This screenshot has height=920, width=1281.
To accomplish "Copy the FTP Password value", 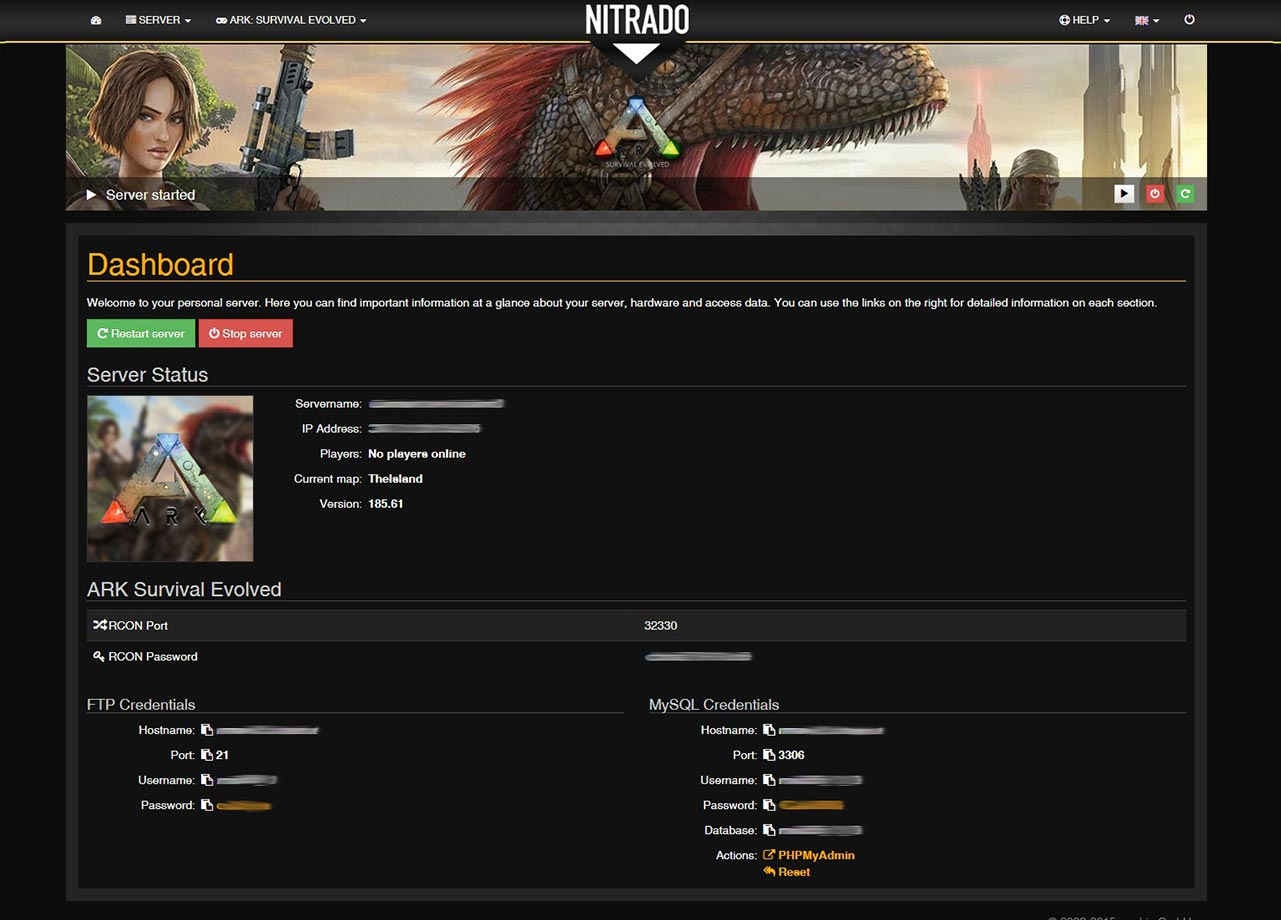I will point(207,806).
